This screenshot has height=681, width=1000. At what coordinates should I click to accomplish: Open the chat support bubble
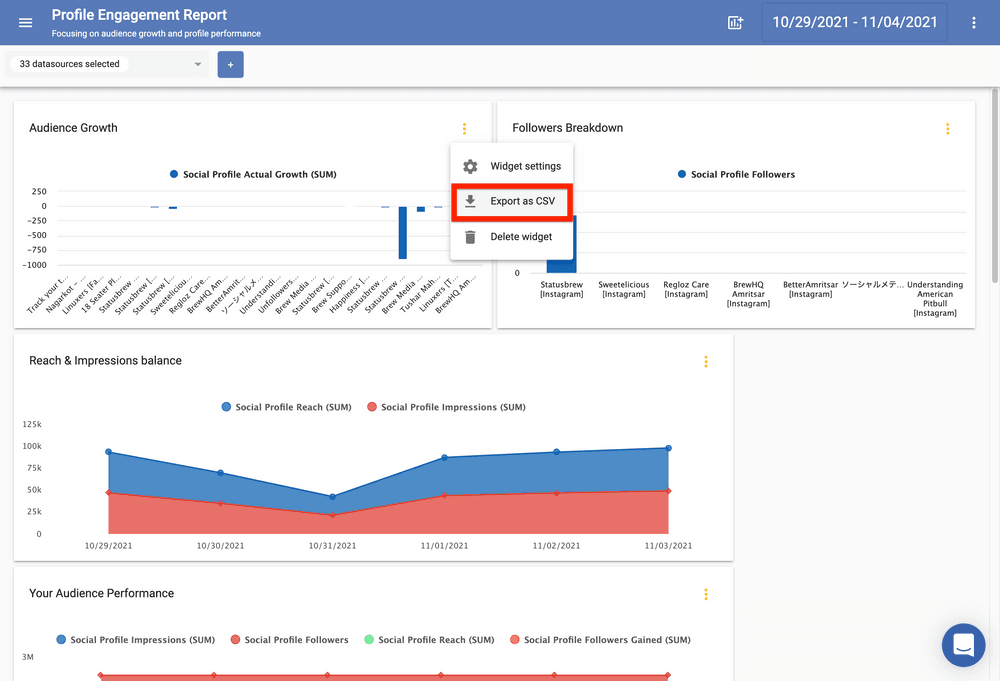(x=963, y=645)
